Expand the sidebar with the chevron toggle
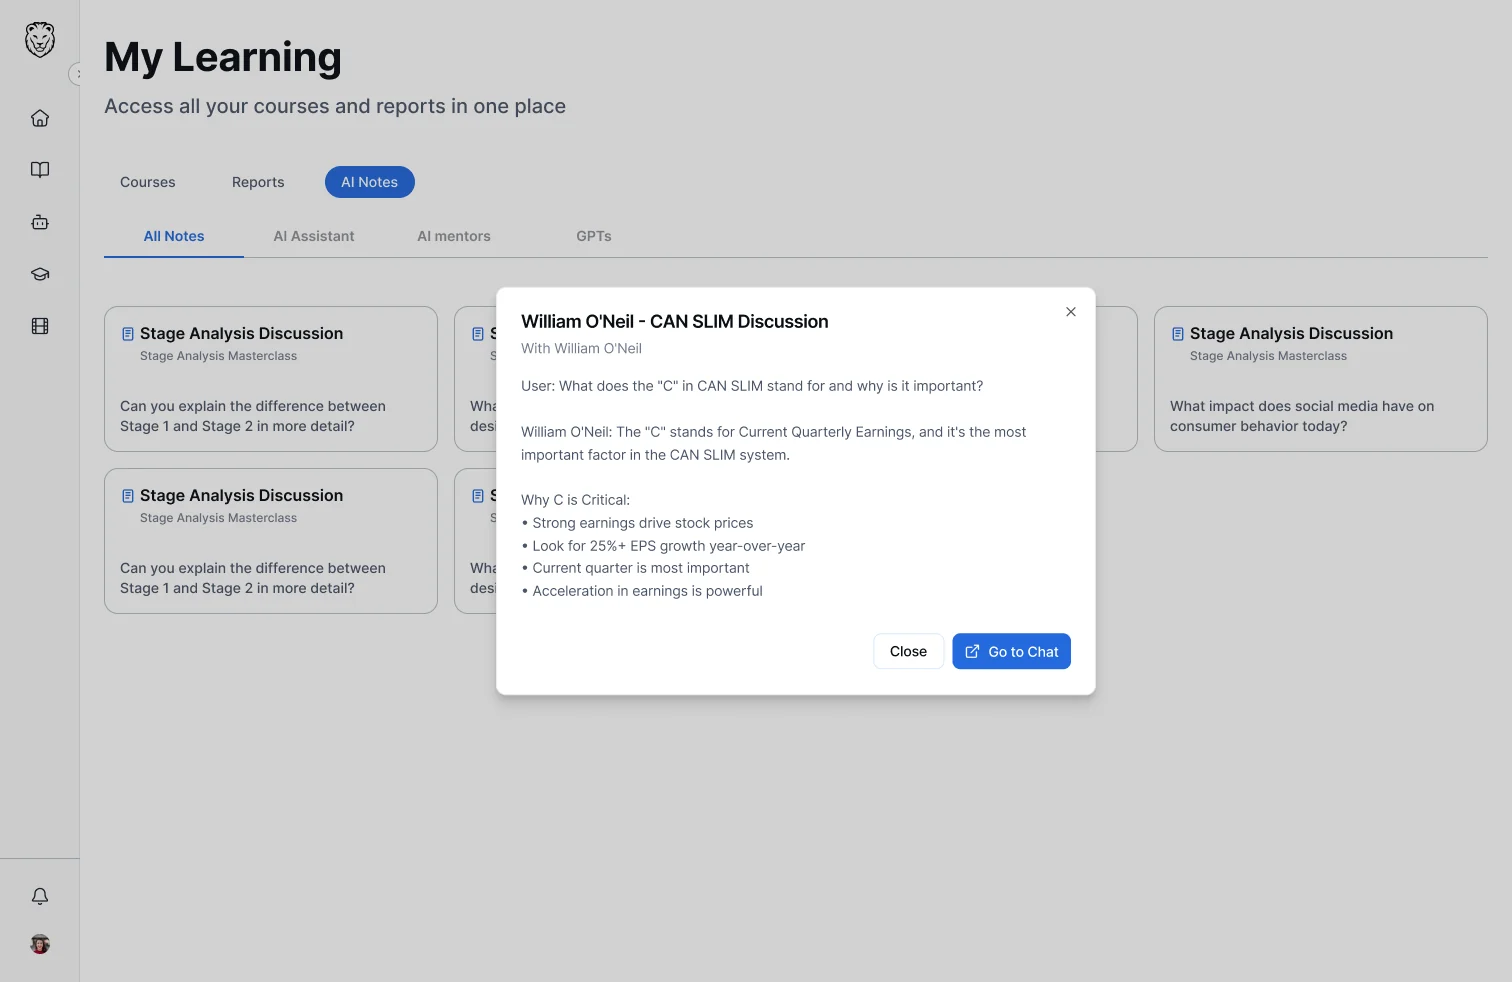The image size is (1512, 982). pos(76,74)
